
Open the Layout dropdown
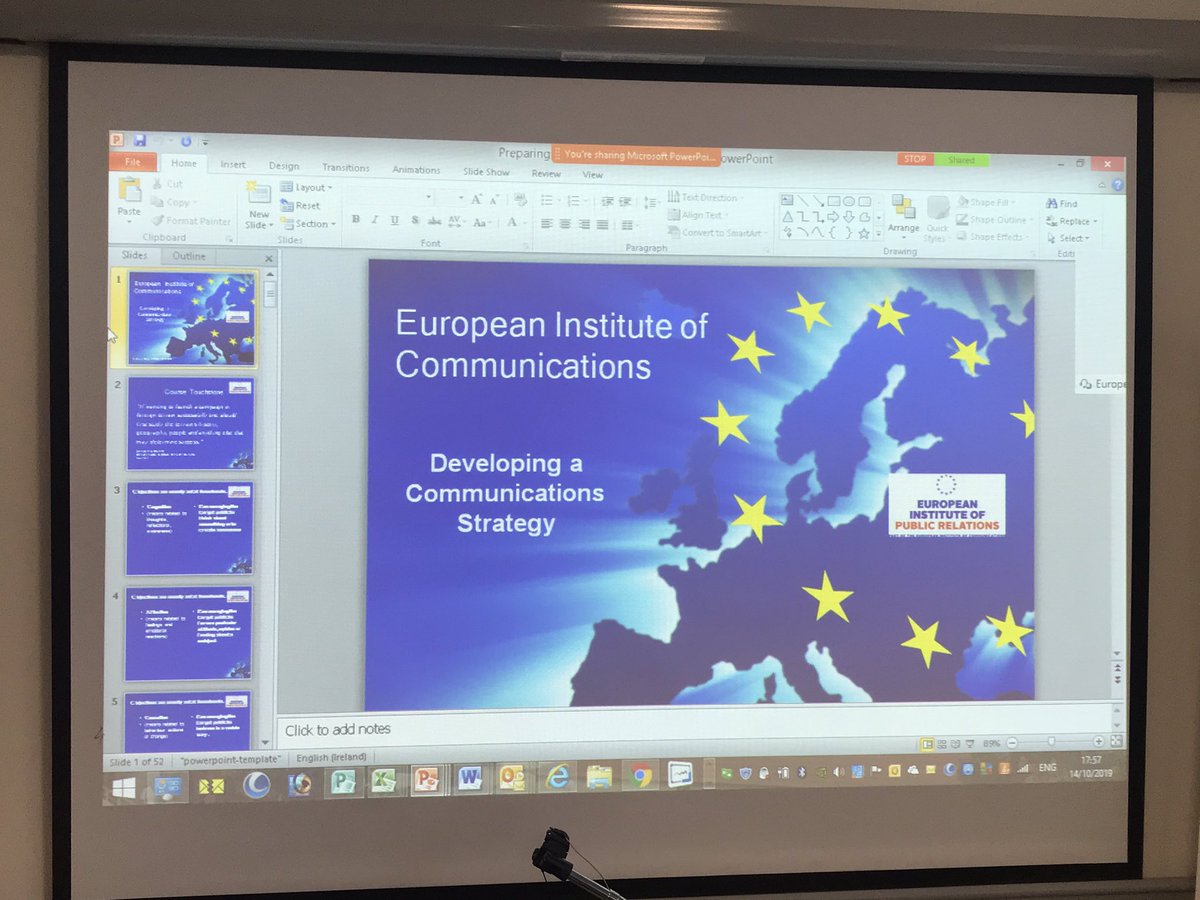306,188
